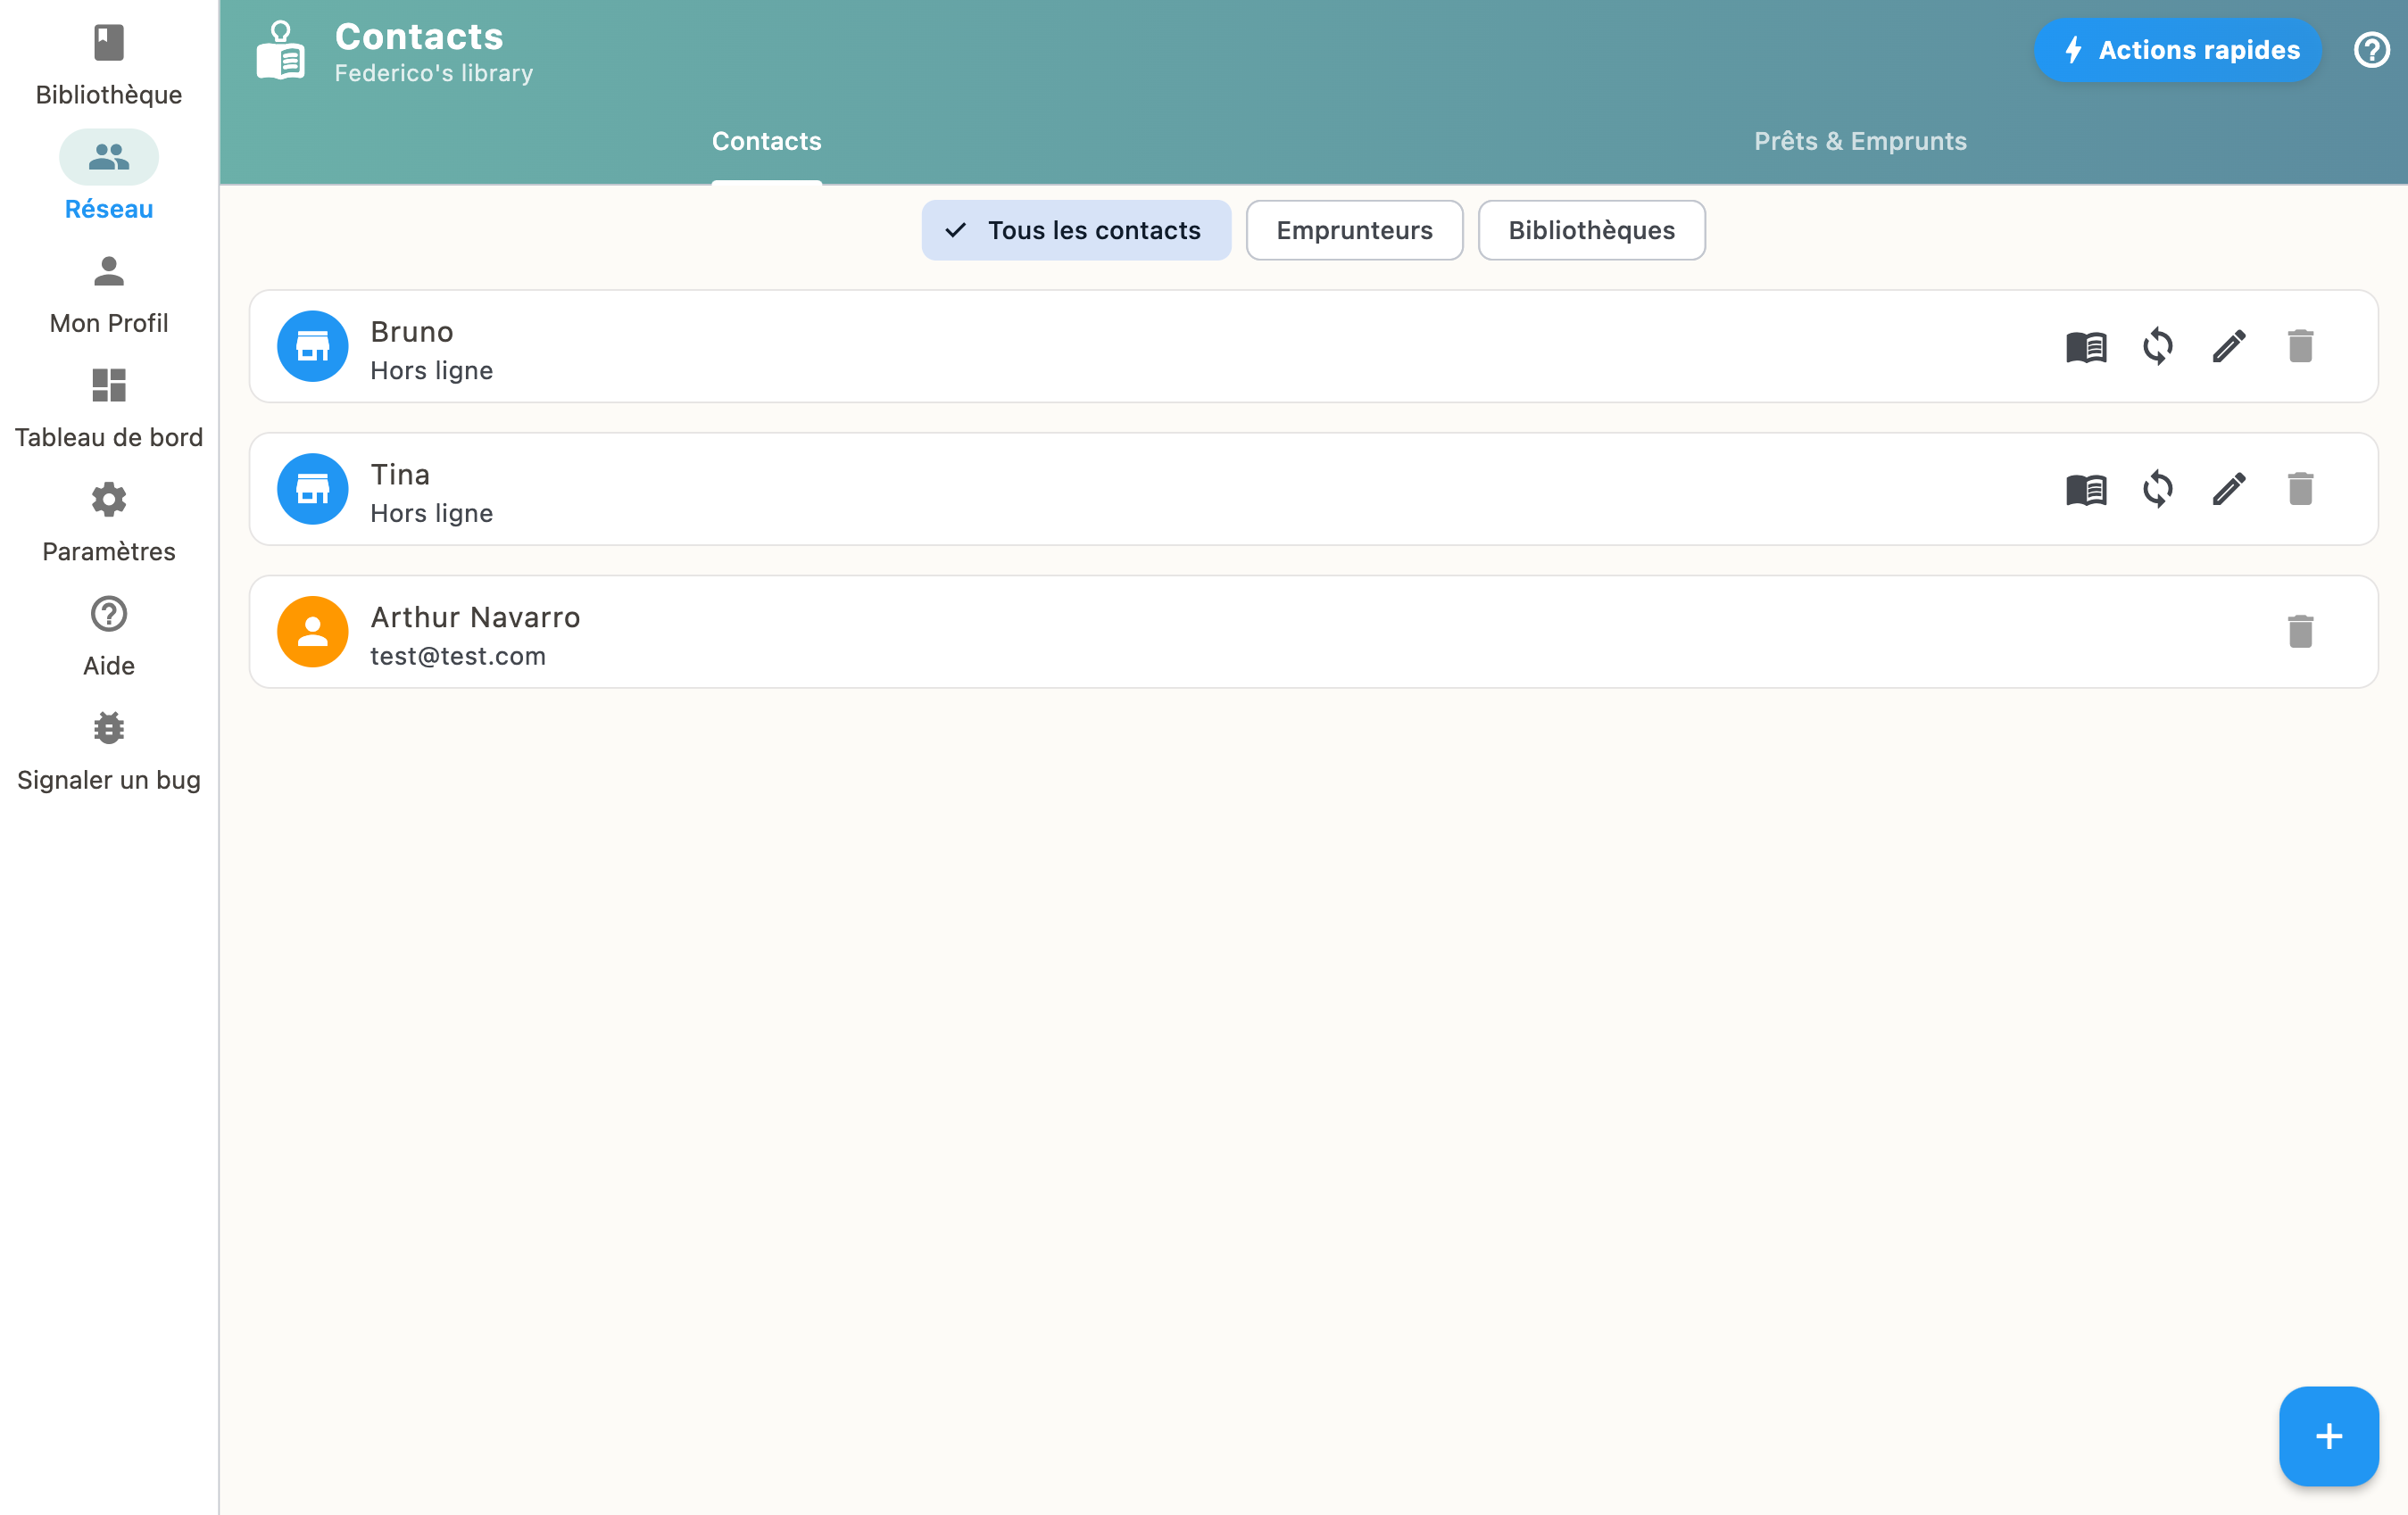The image size is (2408, 1515).
Task: Select the Réseau sidebar icon
Action: pyautogui.click(x=108, y=157)
